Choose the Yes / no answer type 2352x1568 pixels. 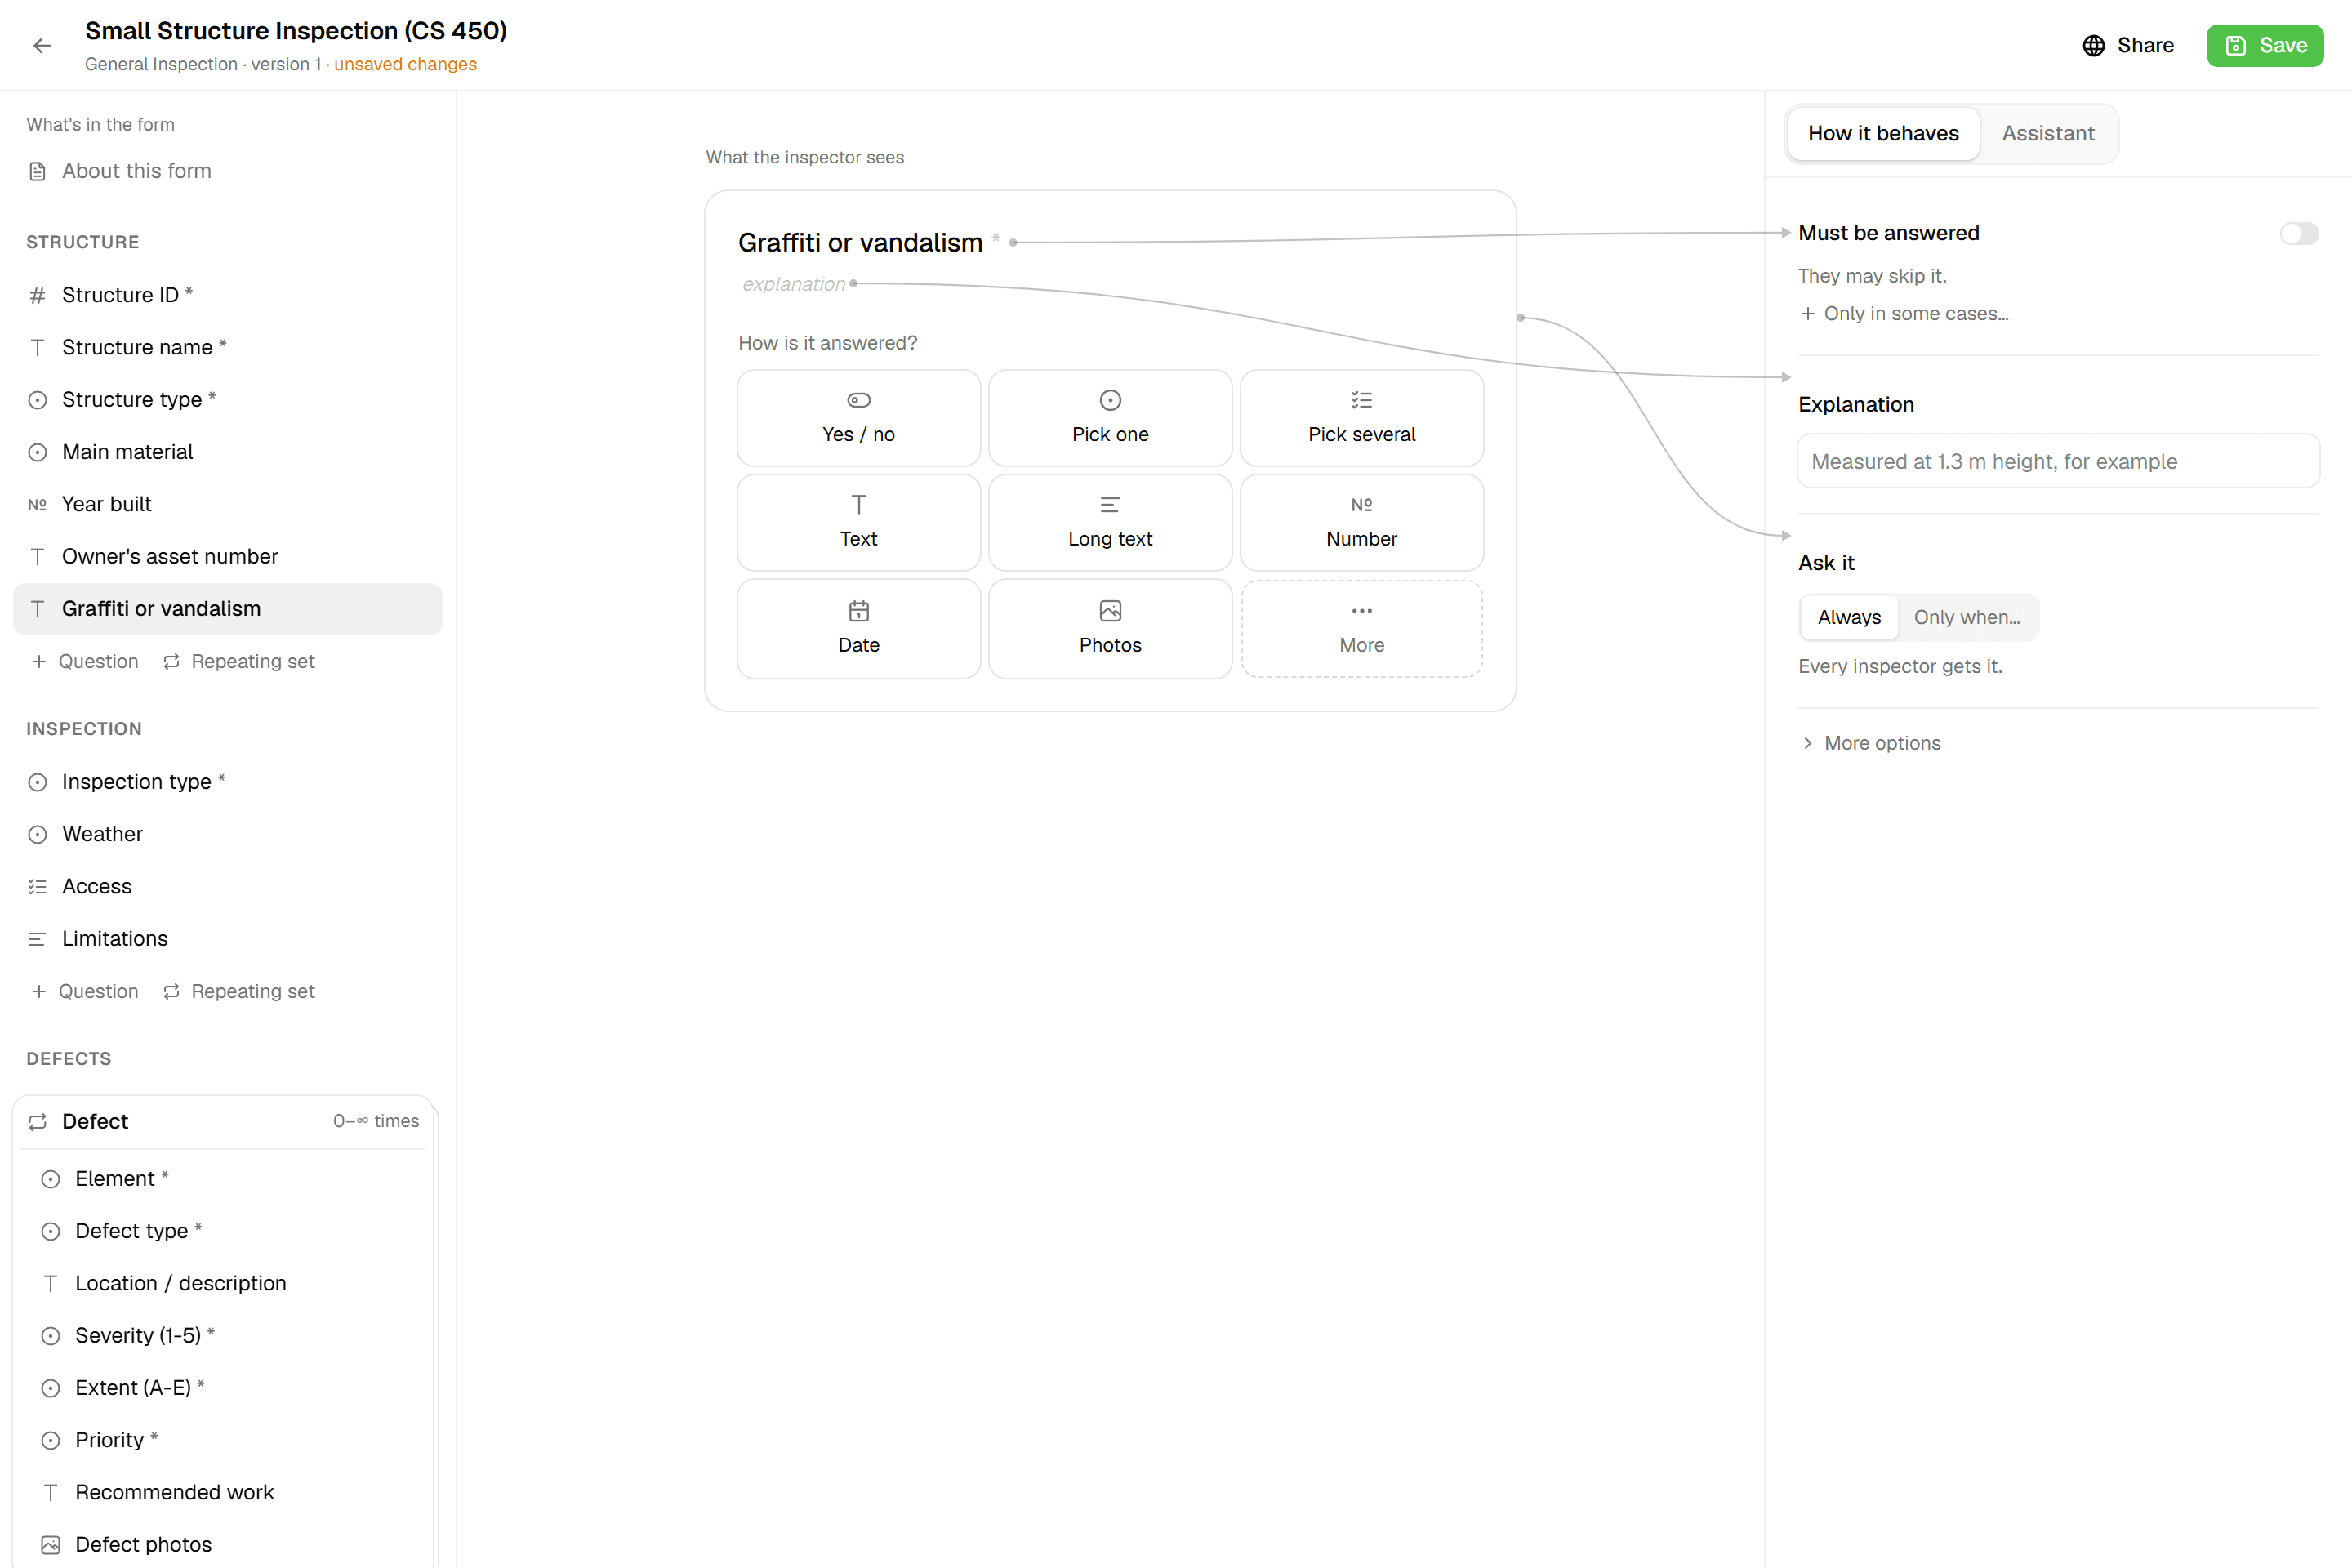pyautogui.click(x=858, y=418)
